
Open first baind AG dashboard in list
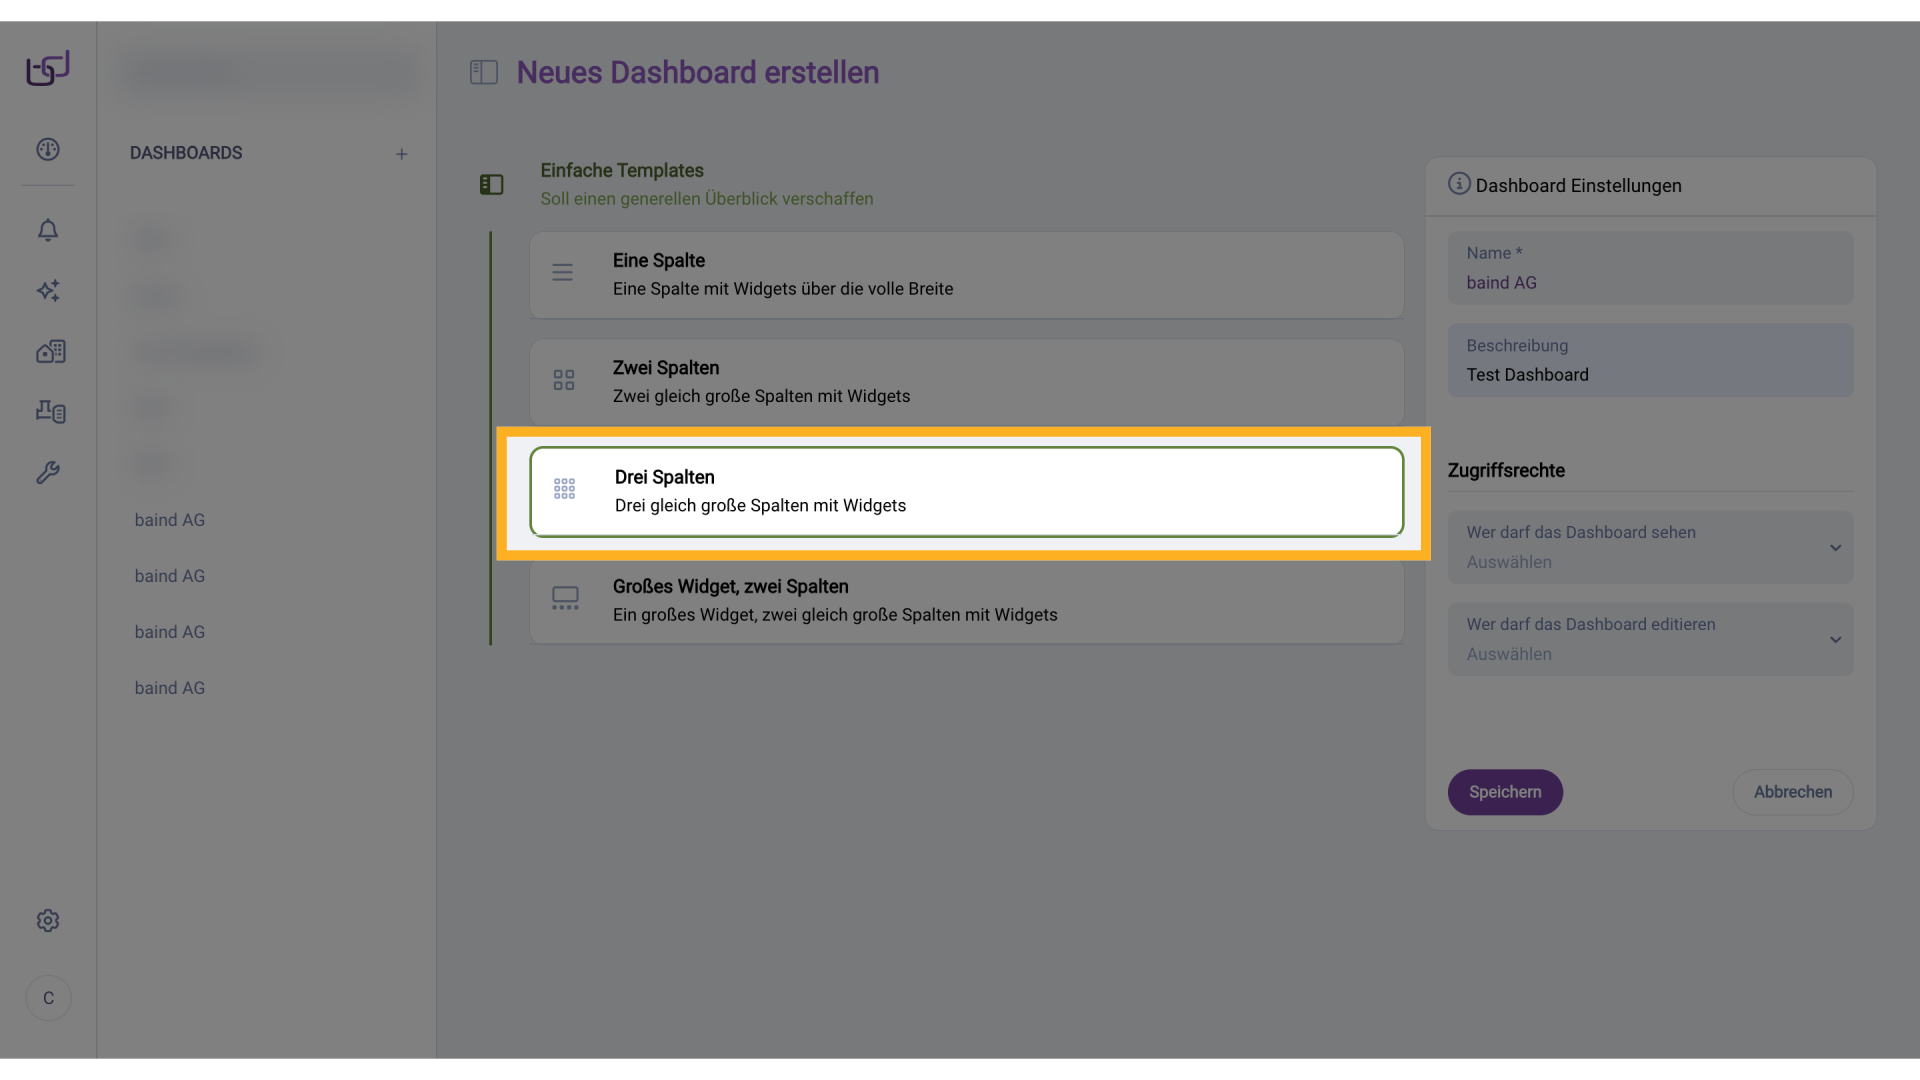(170, 520)
